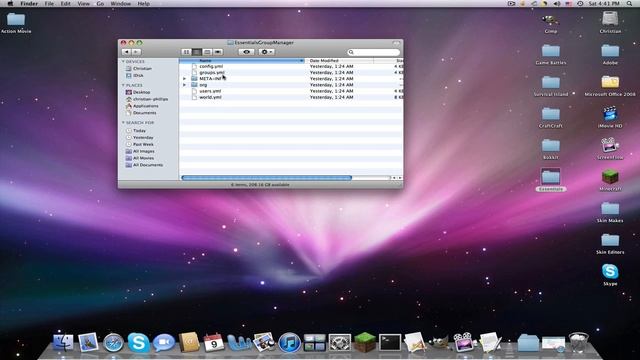This screenshot has height=360, width=640.
Task: Select the org folder row
Action: [x=291, y=85]
